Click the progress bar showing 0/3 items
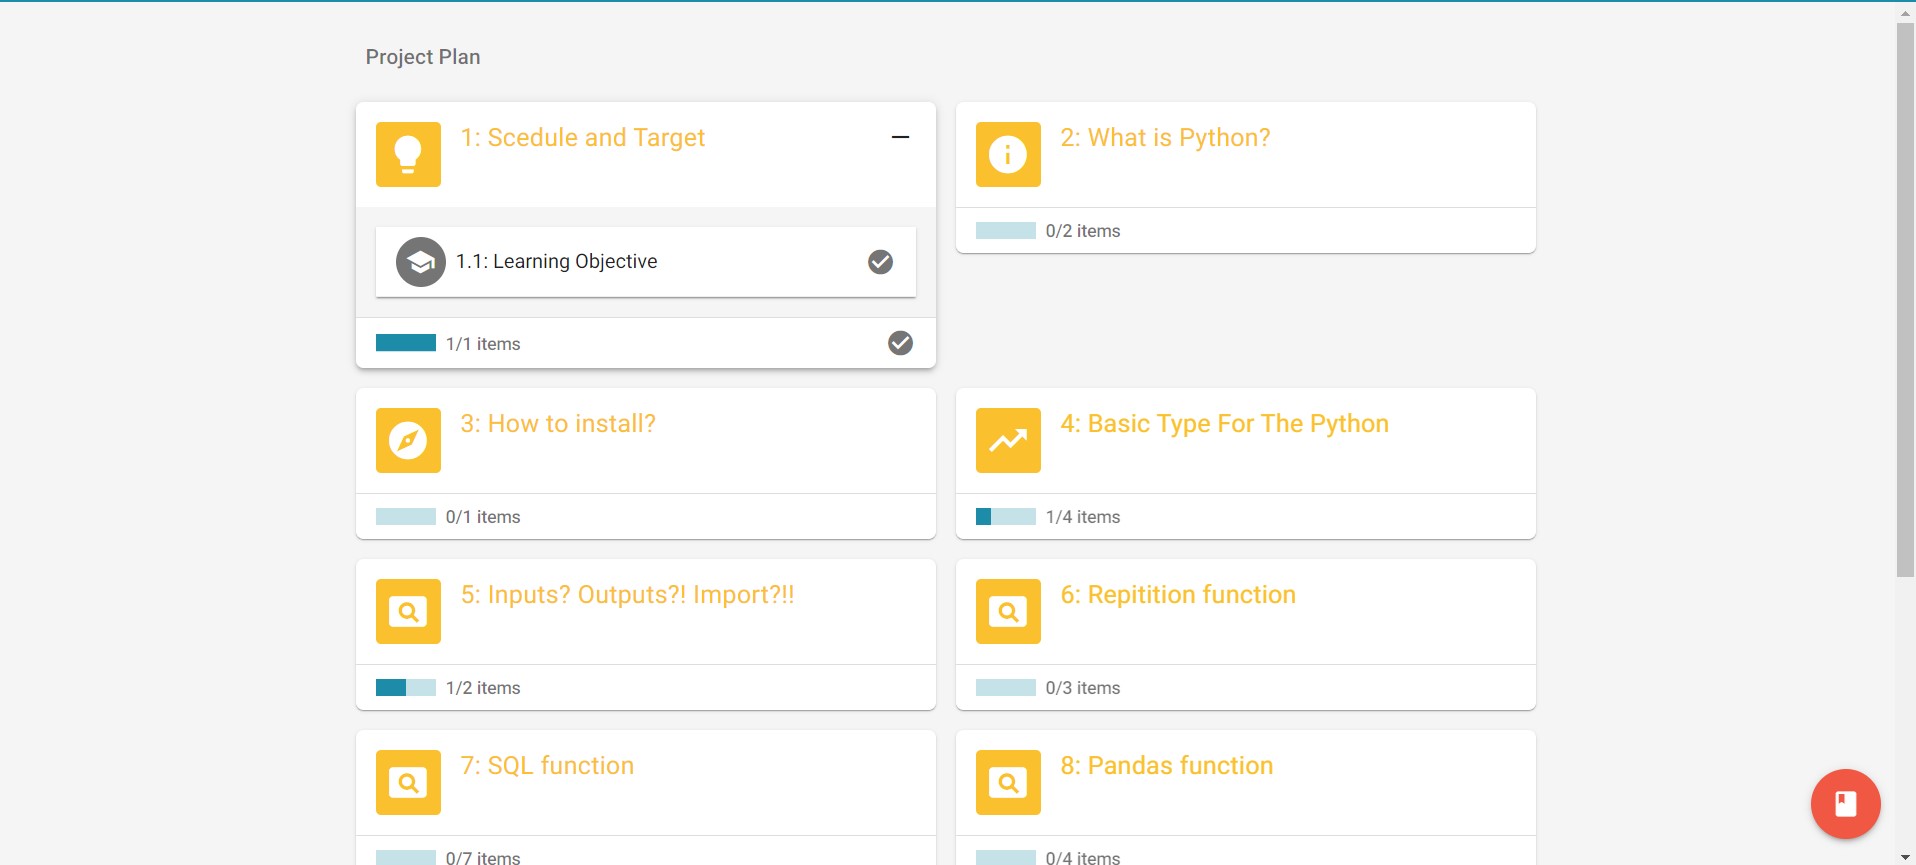 pos(1006,687)
